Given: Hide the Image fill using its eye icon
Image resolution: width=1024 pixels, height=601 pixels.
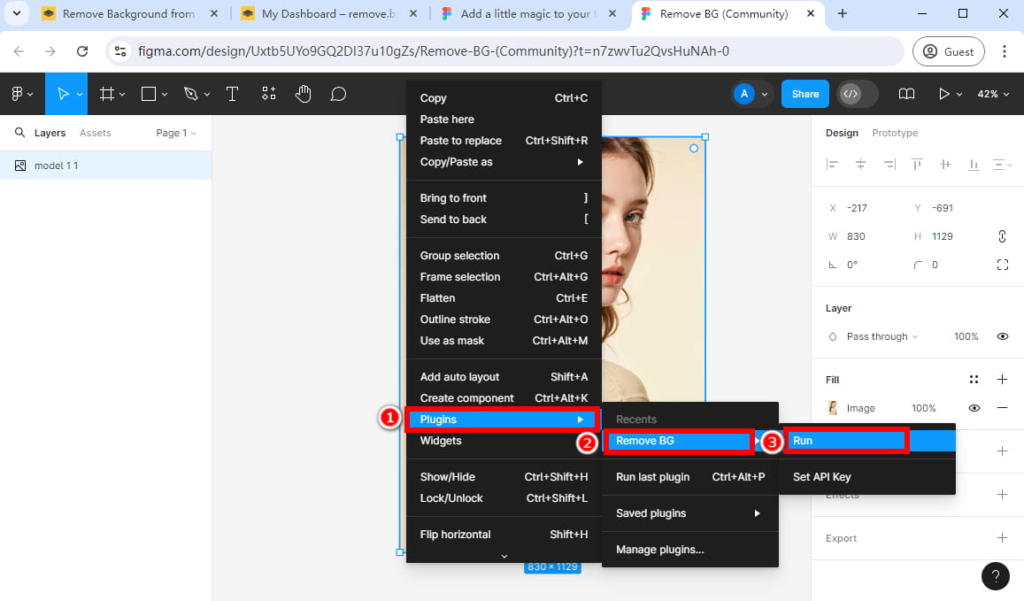Looking at the screenshot, I should click(x=974, y=407).
